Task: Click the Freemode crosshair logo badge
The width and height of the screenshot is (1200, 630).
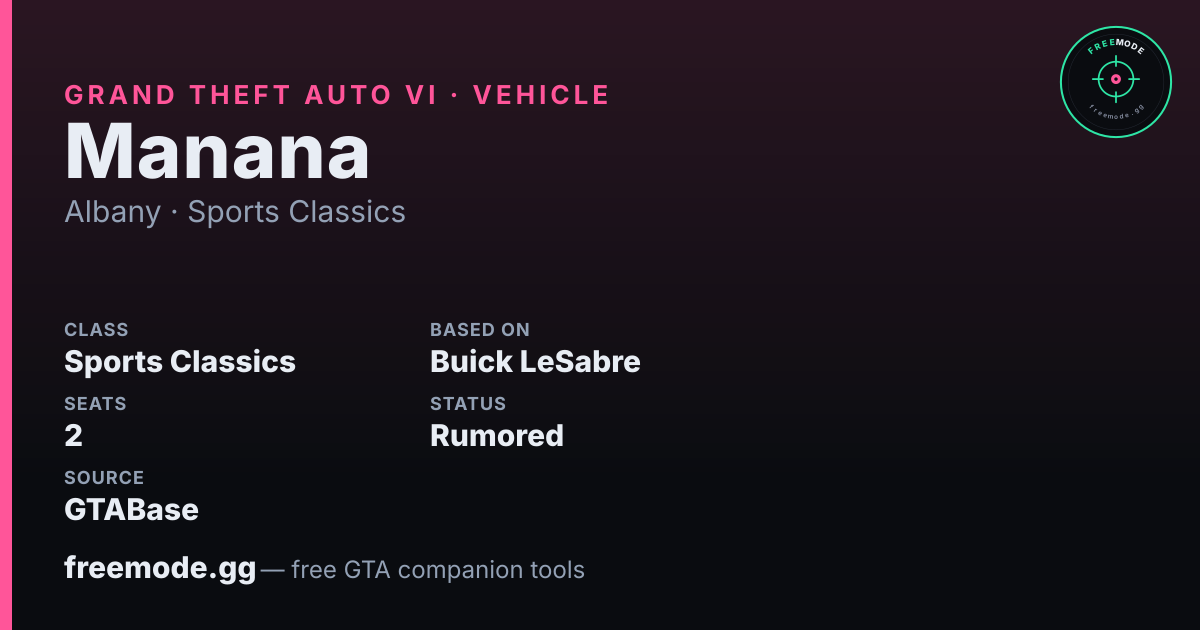Action: [1115, 82]
